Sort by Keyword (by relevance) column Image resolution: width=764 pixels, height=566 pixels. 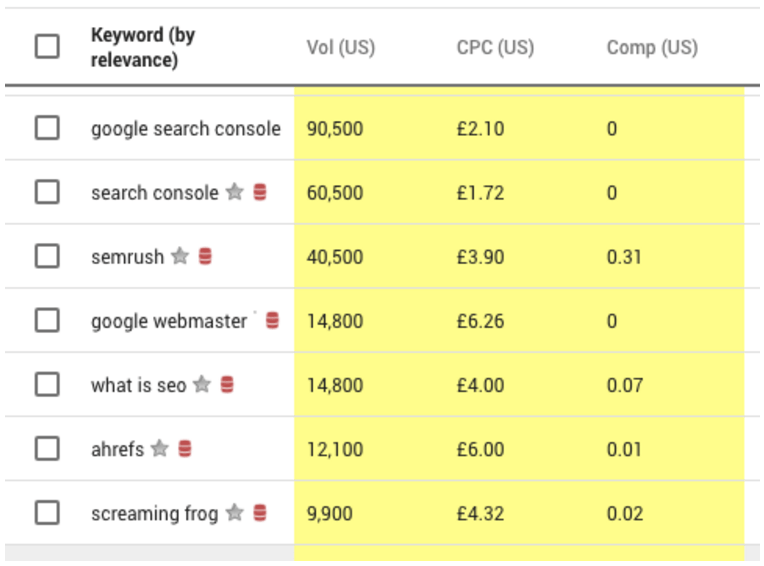pos(142,47)
